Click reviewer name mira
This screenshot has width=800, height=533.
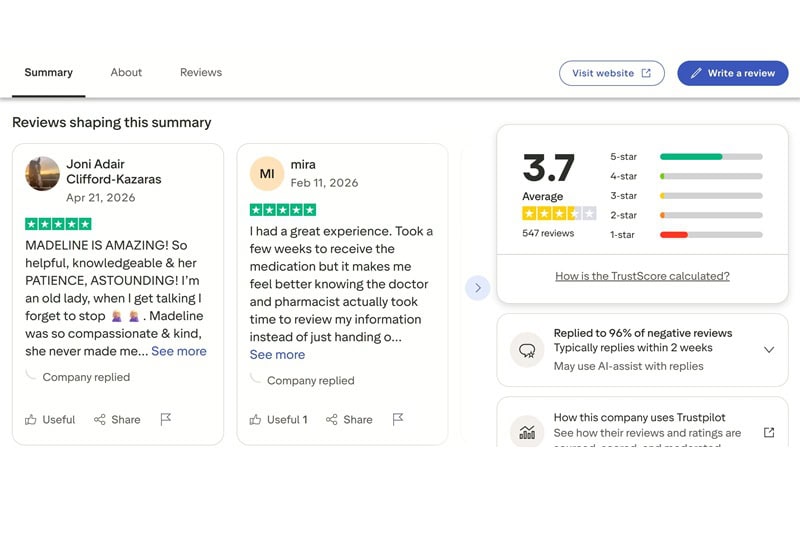[303, 164]
